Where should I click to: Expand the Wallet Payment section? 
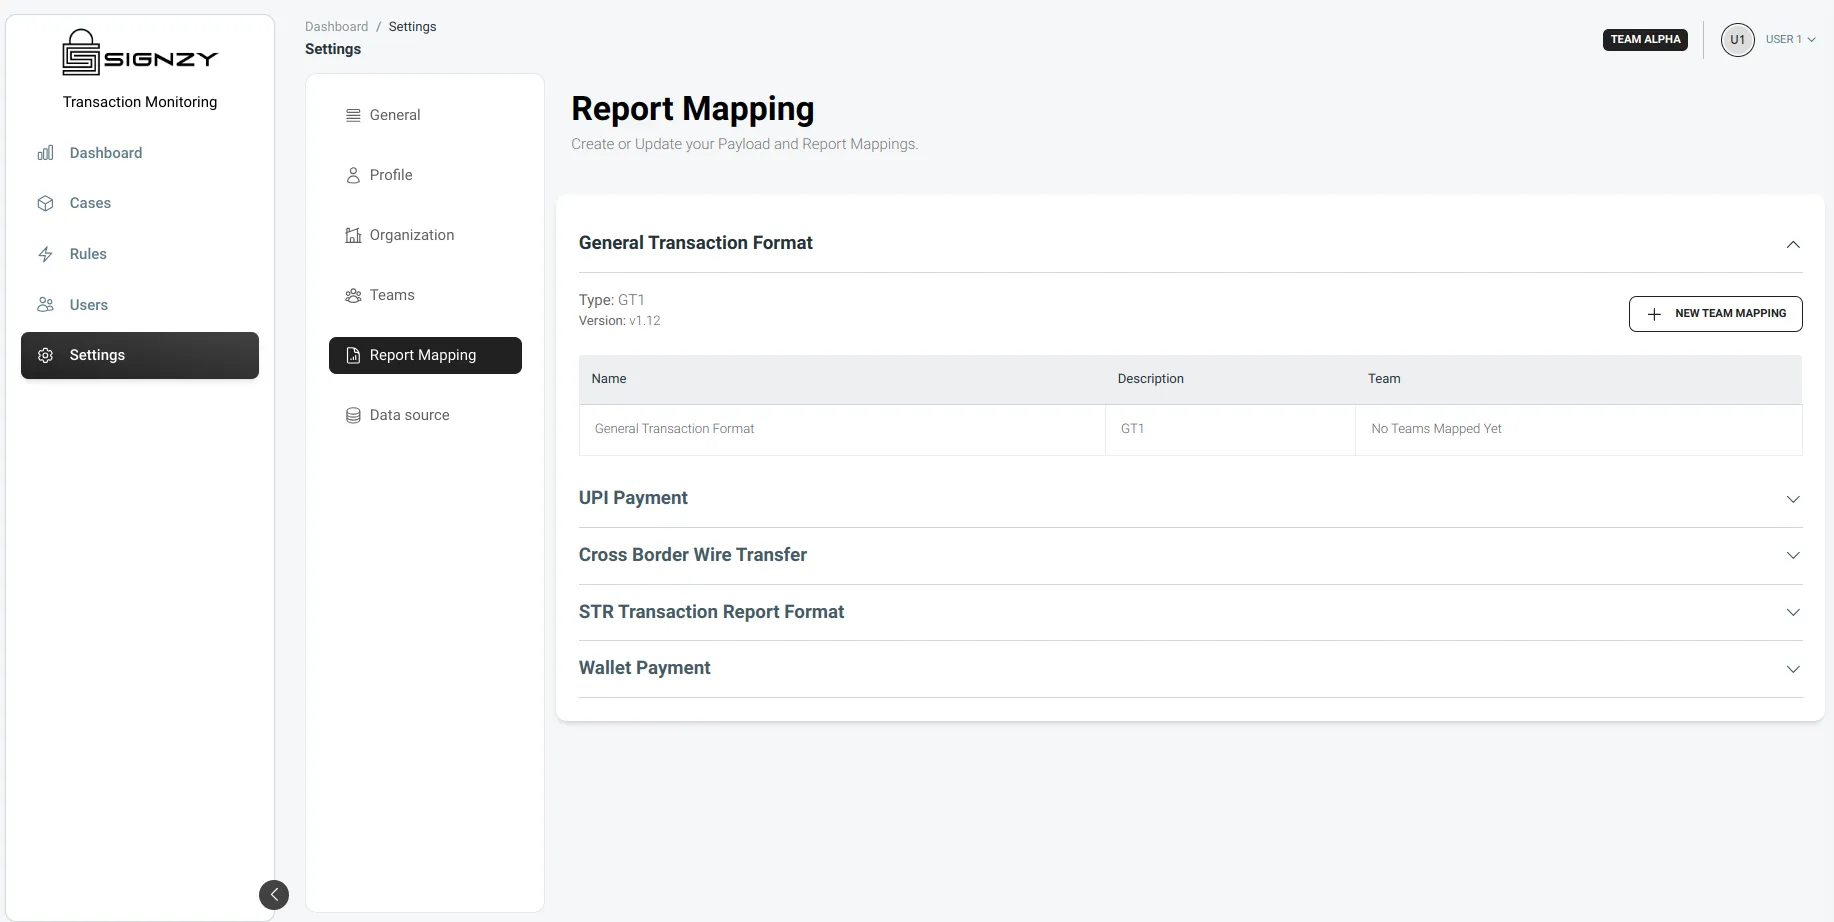tap(1793, 669)
